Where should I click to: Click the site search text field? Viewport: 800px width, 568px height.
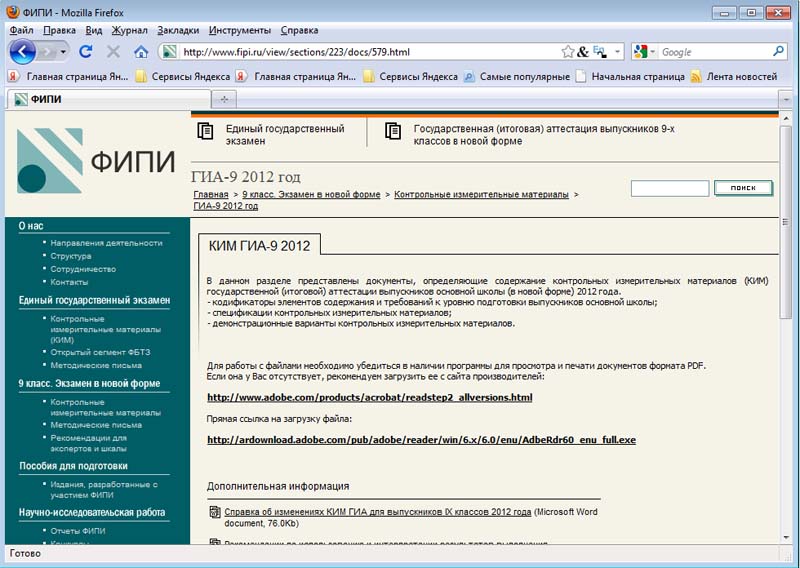670,188
